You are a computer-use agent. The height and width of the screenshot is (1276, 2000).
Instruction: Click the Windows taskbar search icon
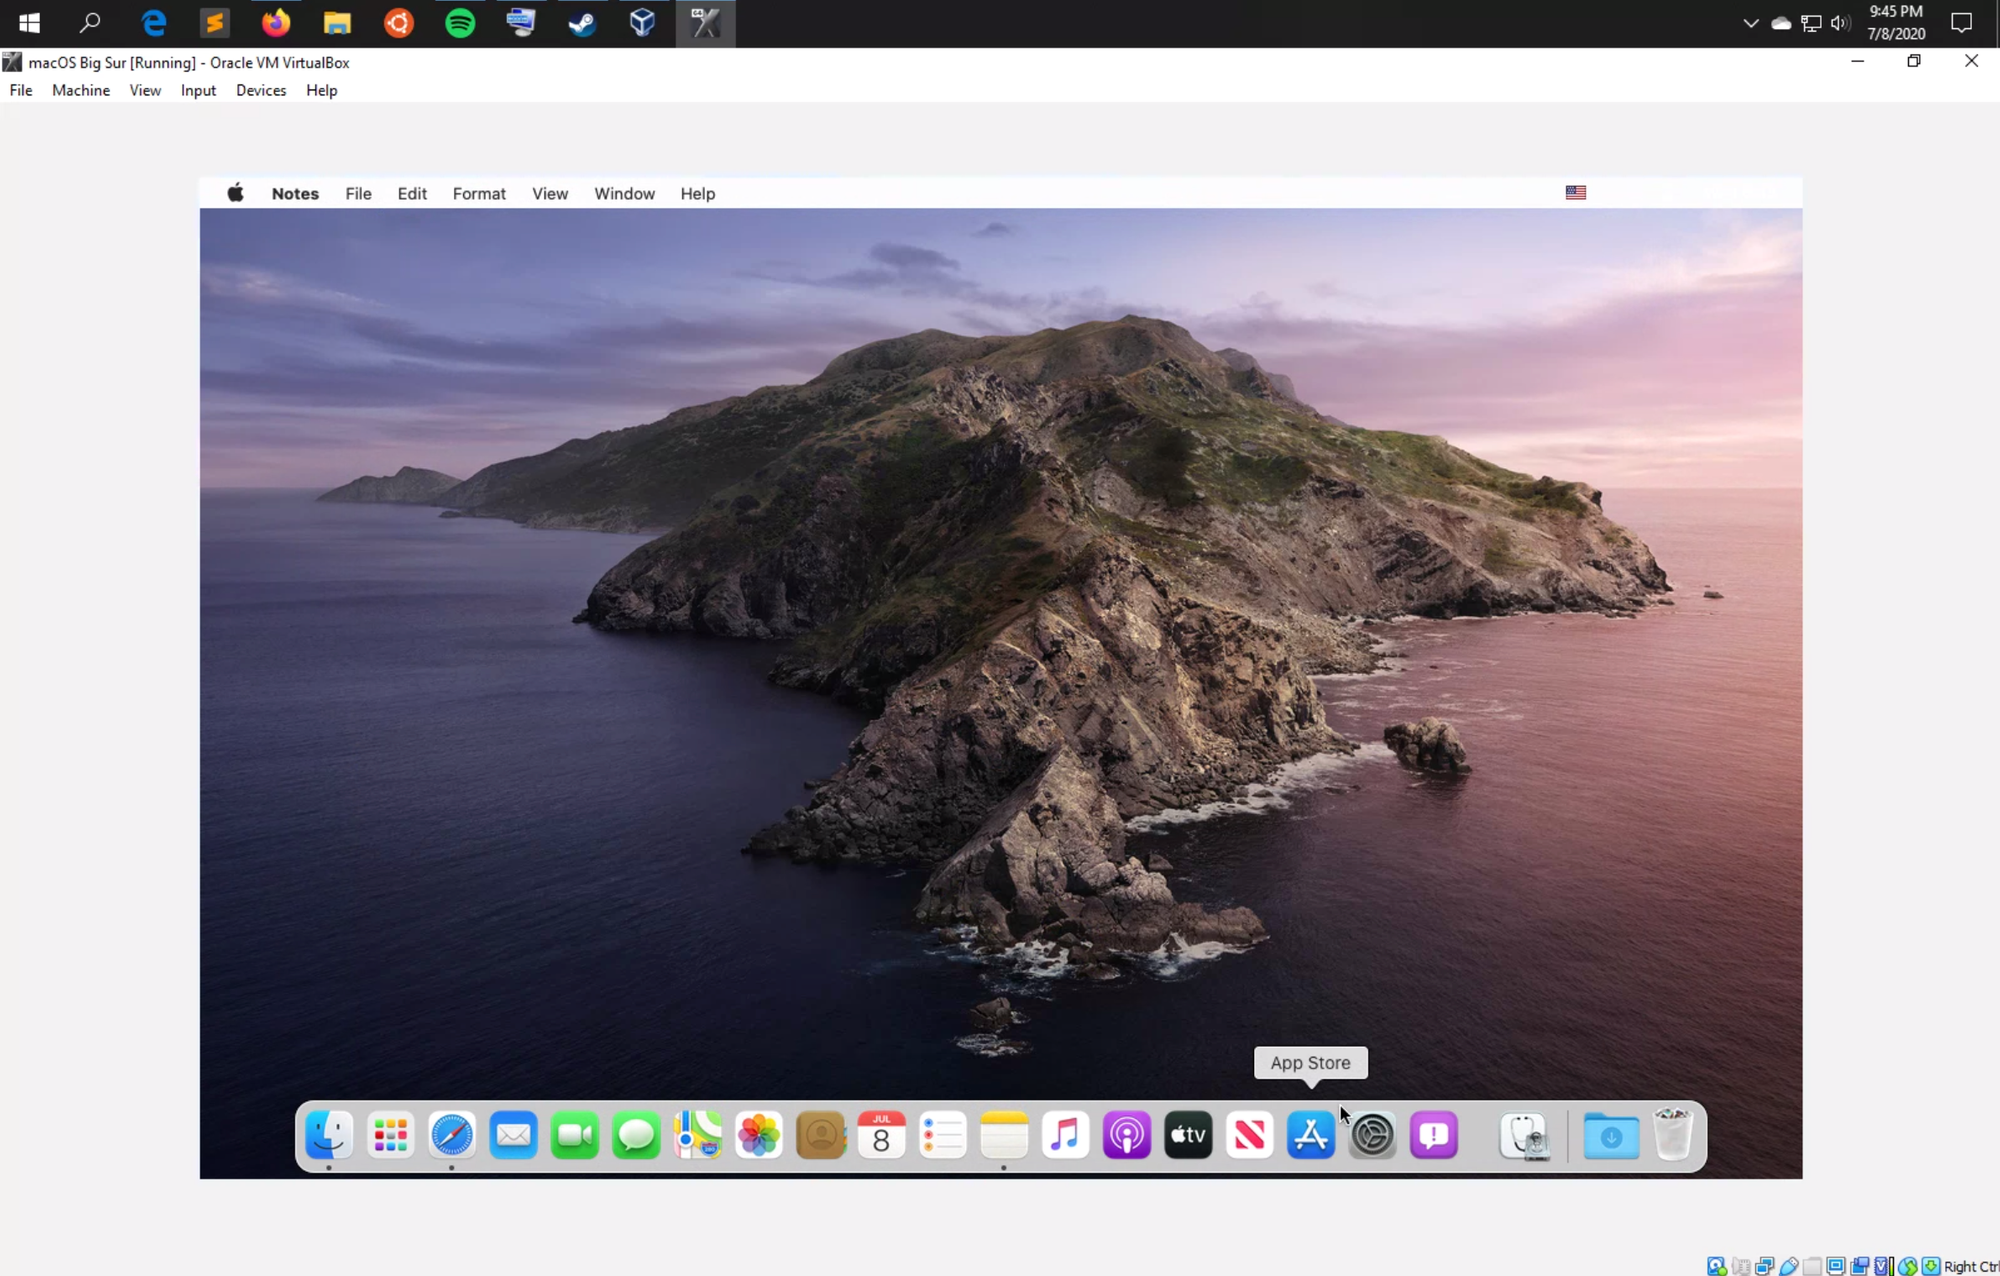coord(90,22)
